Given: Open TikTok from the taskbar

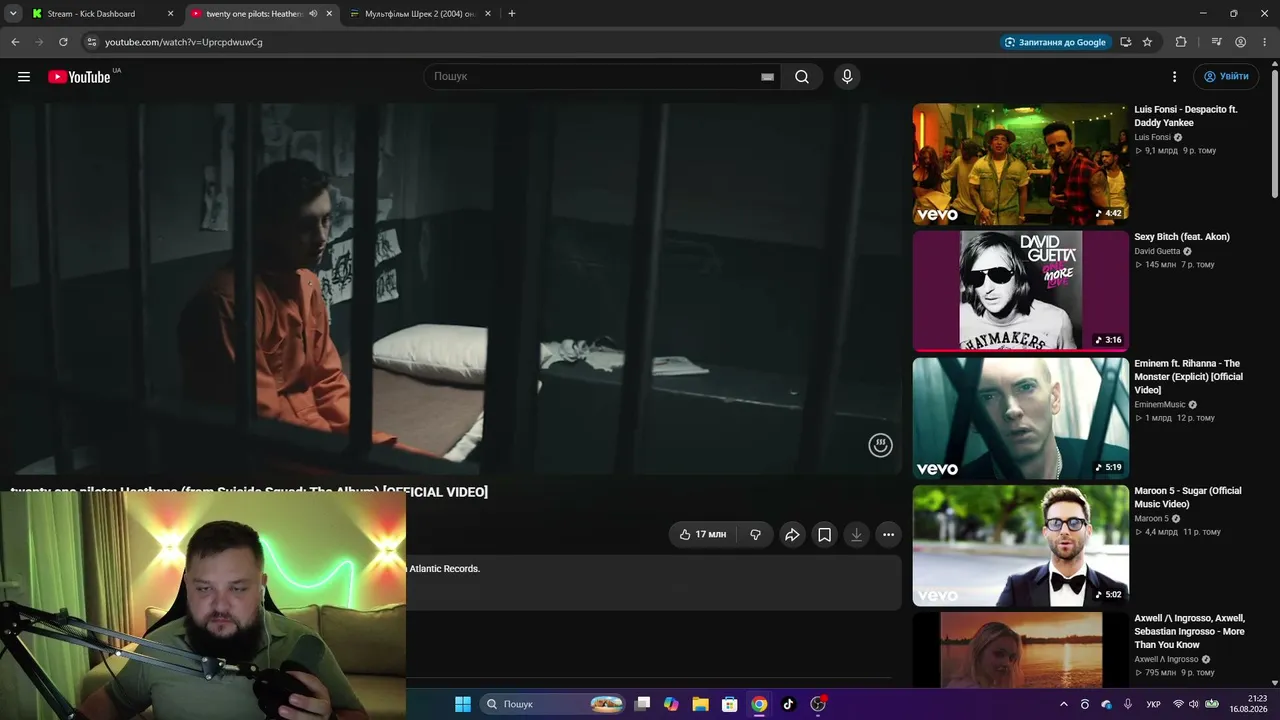Looking at the screenshot, I should pos(788,704).
